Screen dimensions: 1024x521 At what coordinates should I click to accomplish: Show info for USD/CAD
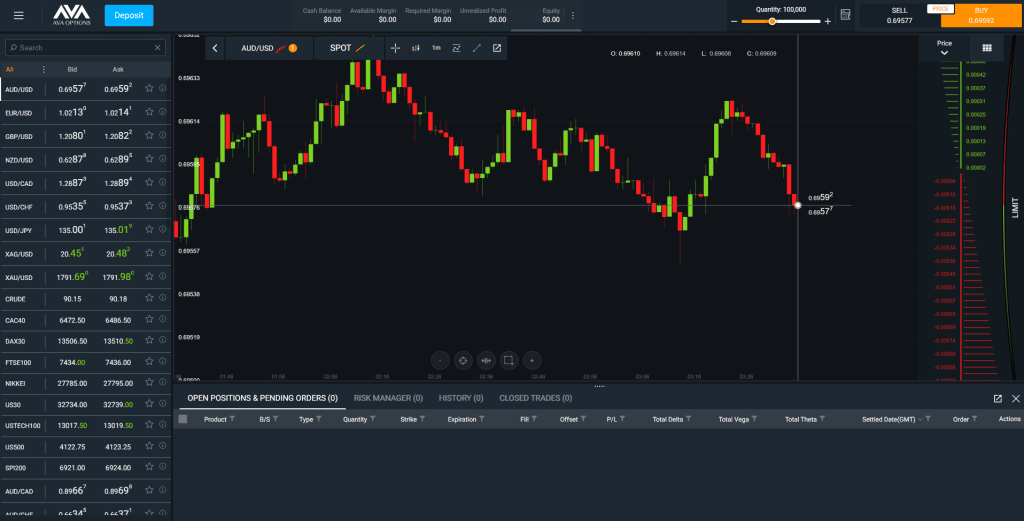pos(163,182)
